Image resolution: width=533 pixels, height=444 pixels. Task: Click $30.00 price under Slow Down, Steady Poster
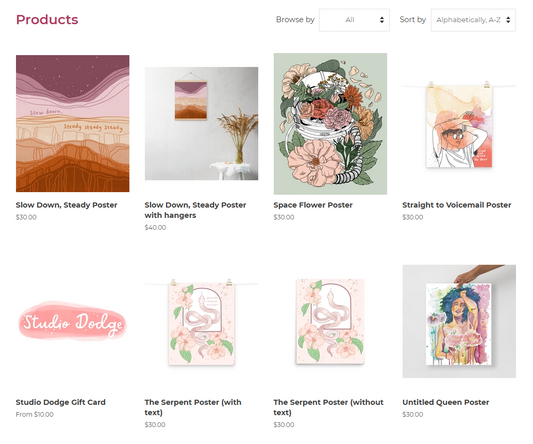[26, 217]
